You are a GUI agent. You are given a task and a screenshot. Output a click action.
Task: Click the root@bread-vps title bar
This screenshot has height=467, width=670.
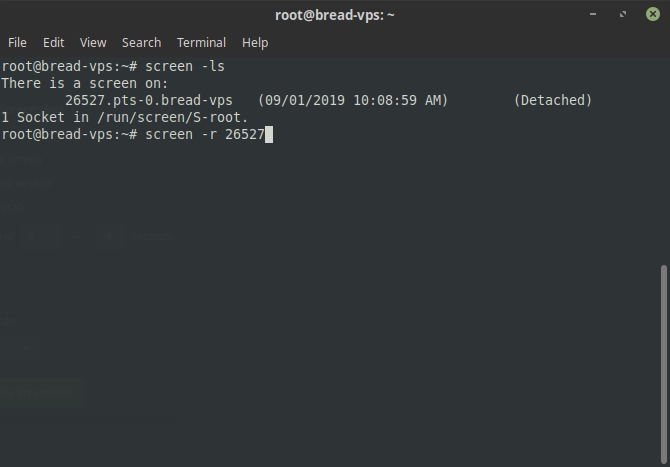pyautogui.click(x=335, y=15)
